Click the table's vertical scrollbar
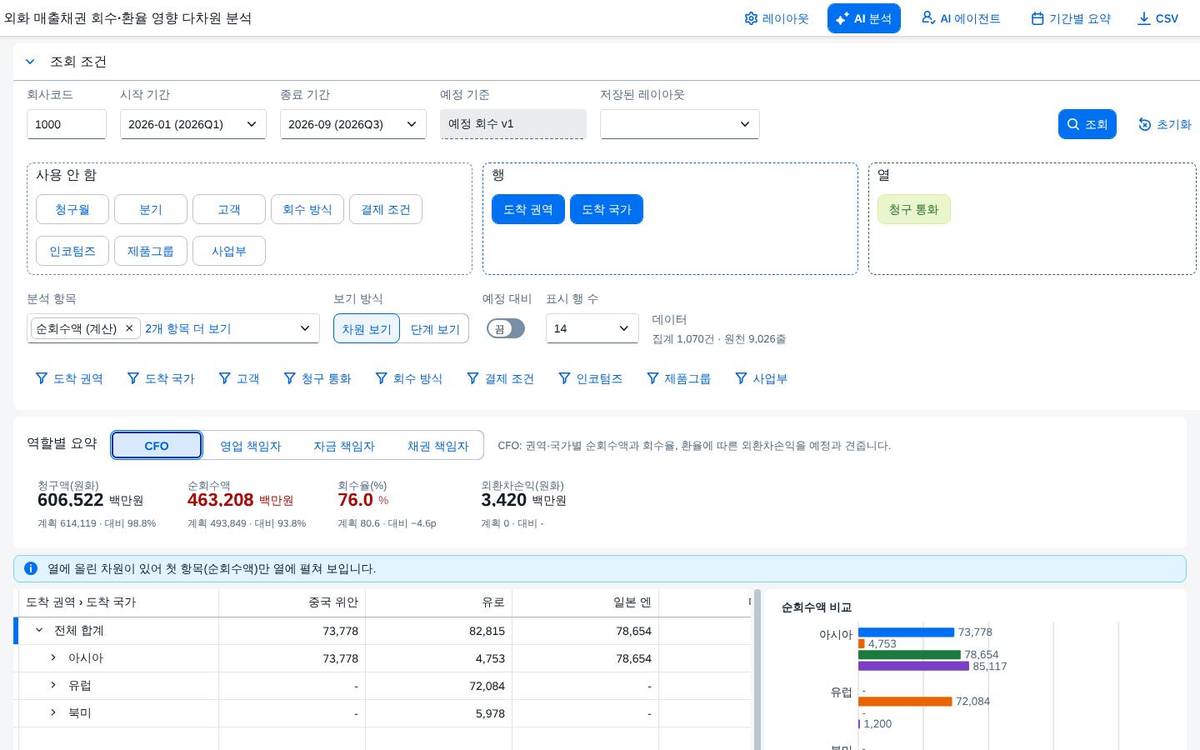 pyautogui.click(x=756, y=668)
